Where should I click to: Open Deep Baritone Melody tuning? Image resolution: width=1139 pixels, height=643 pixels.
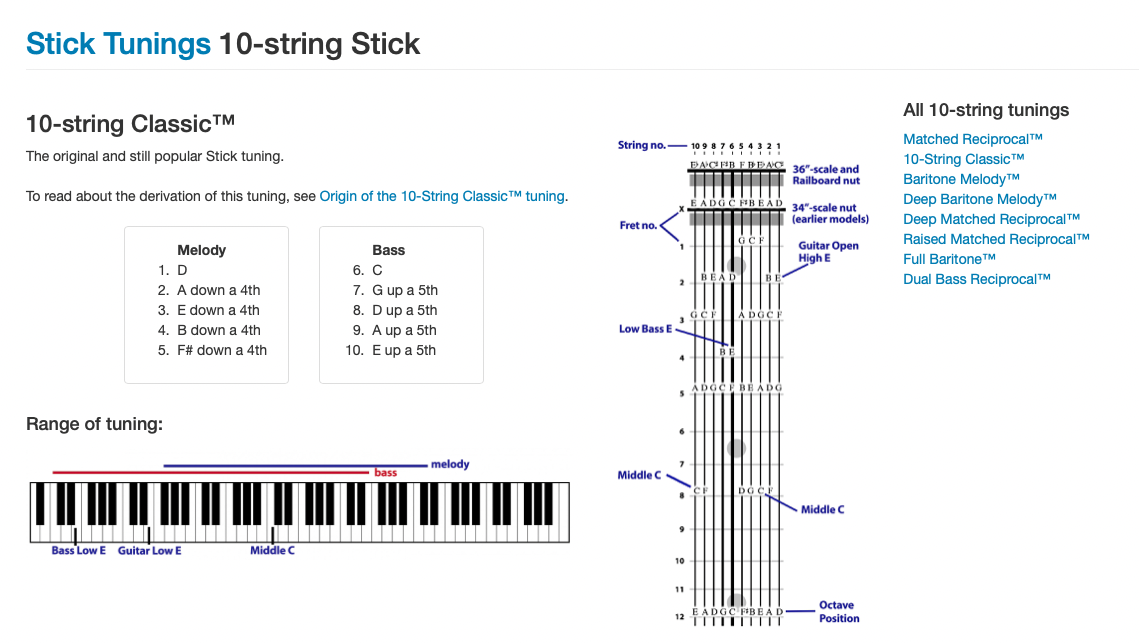pos(979,199)
